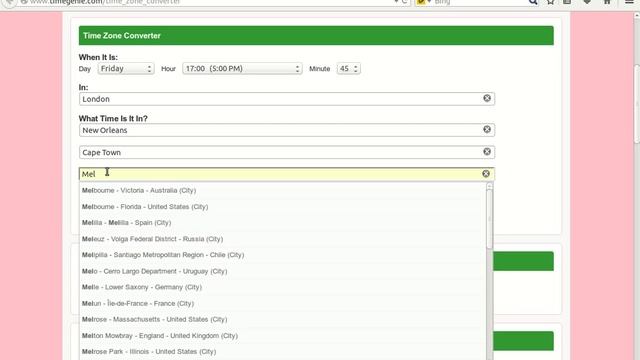The width and height of the screenshot is (640, 360).
Task: Bookmark this page with the star icon
Action: [550, 2]
